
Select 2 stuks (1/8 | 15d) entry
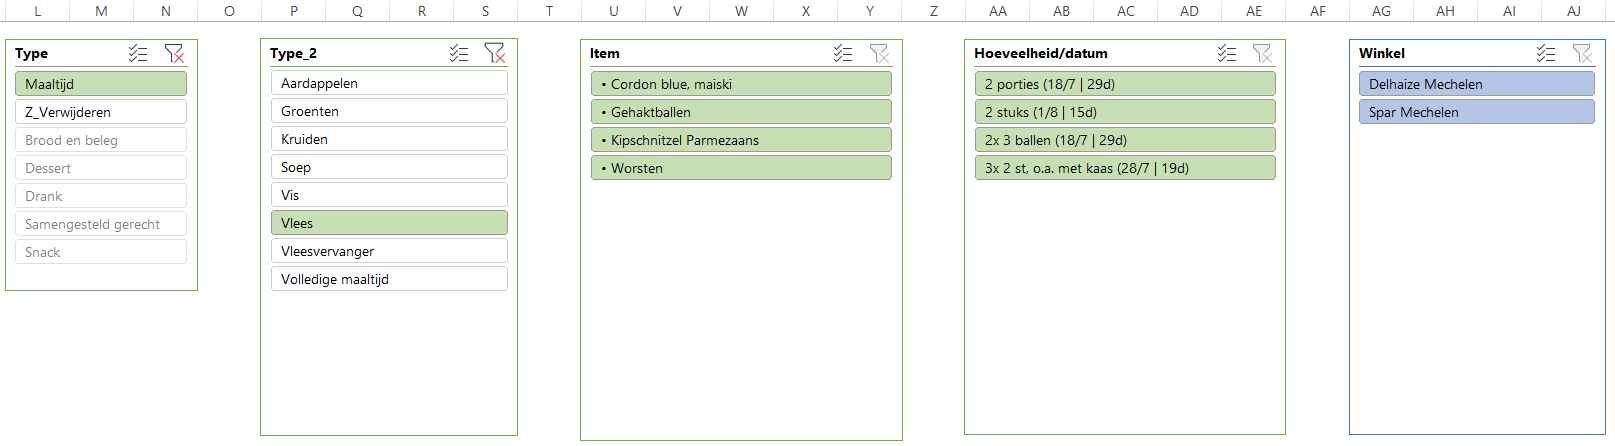click(x=1125, y=112)
